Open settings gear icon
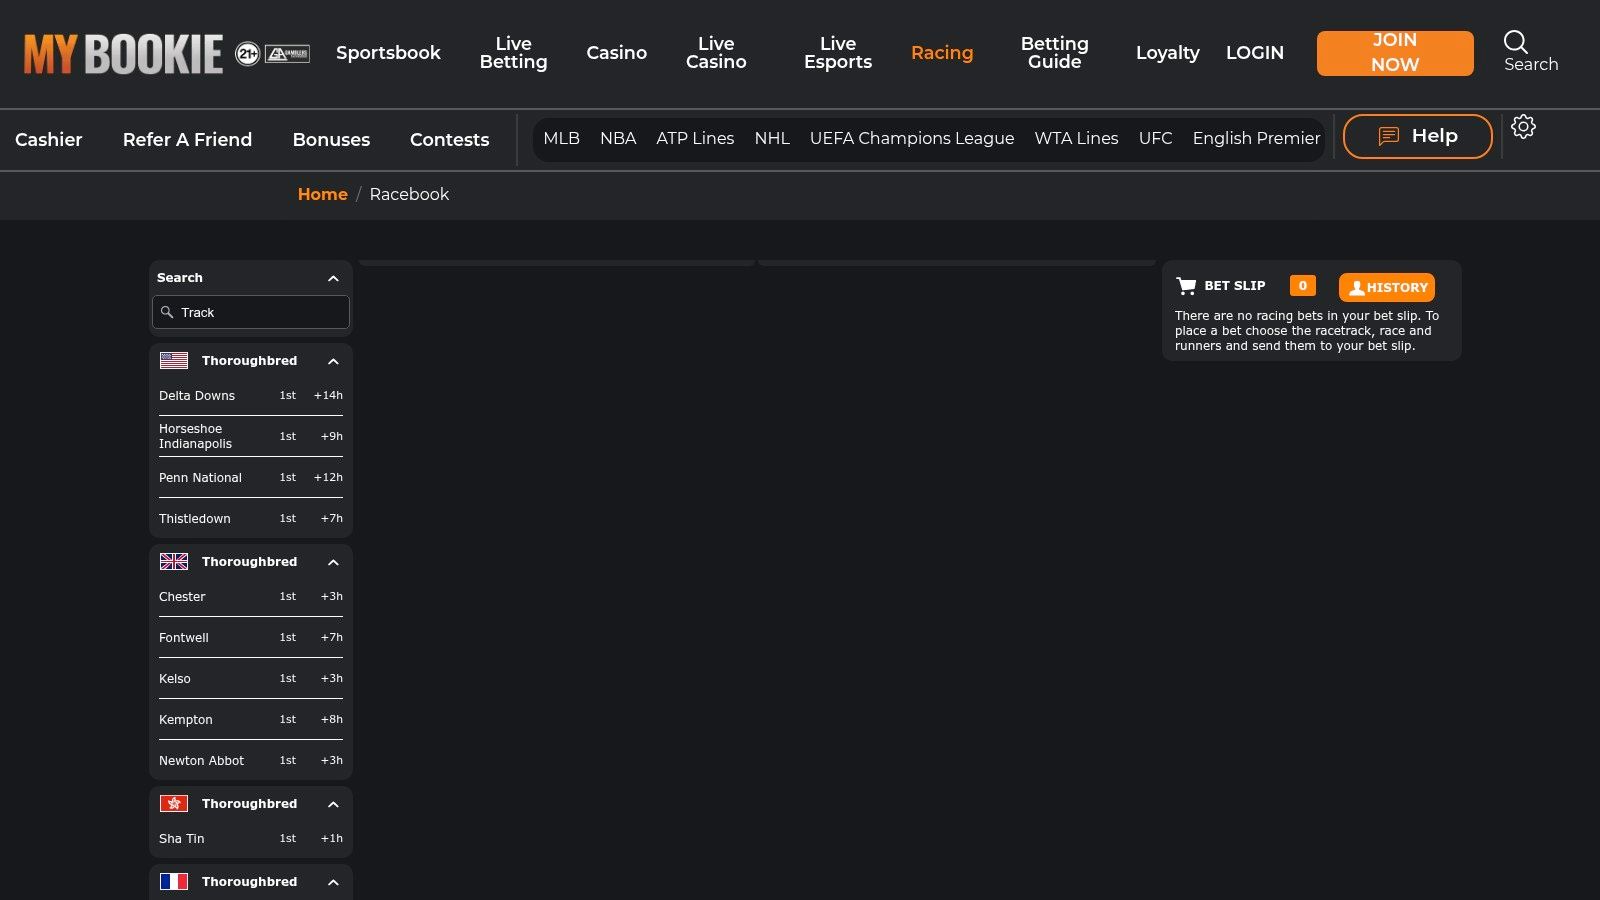The image size is (1600, 900). coord(1523,127)
